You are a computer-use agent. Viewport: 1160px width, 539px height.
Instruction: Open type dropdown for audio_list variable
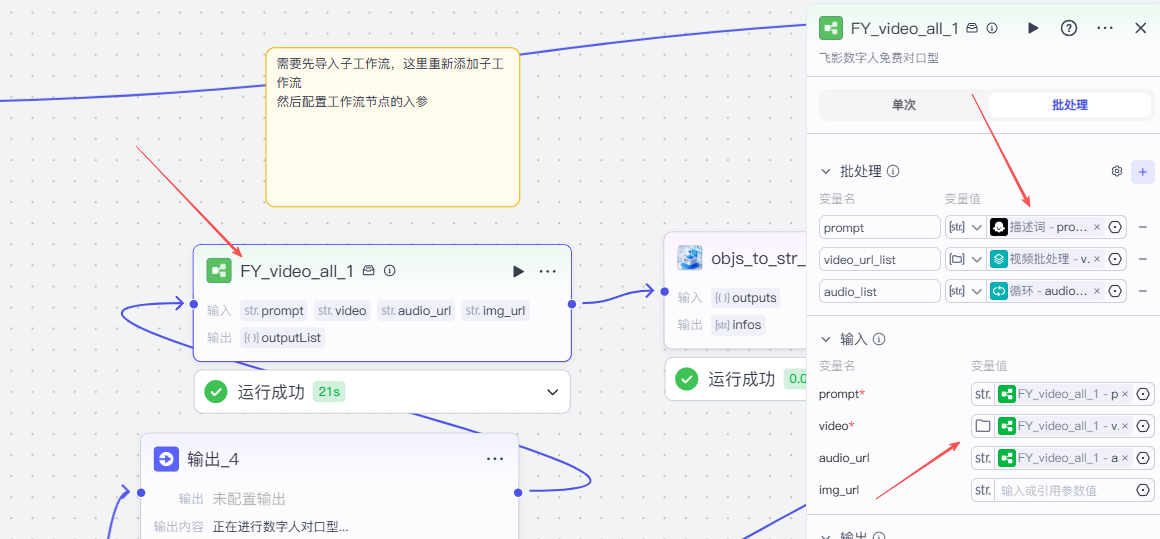(x=966, y=291)
